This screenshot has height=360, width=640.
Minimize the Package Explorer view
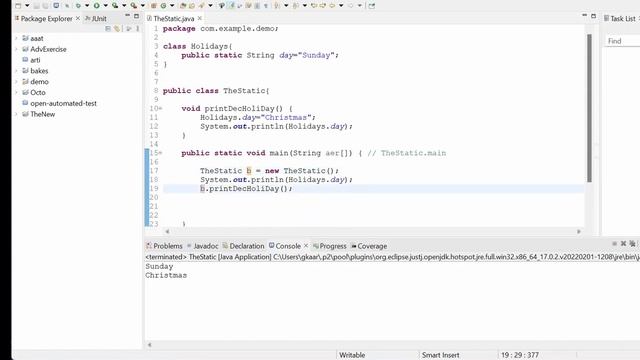[127, 16]
